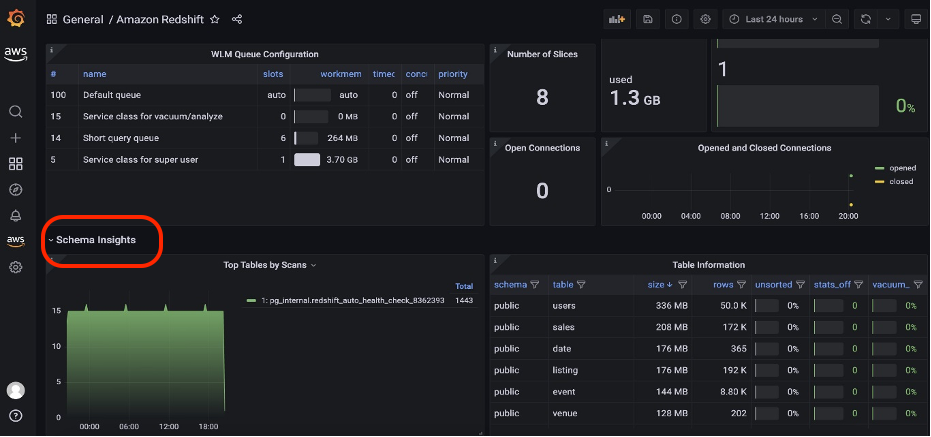Filter the schema column in table

[x=533, y=285]
